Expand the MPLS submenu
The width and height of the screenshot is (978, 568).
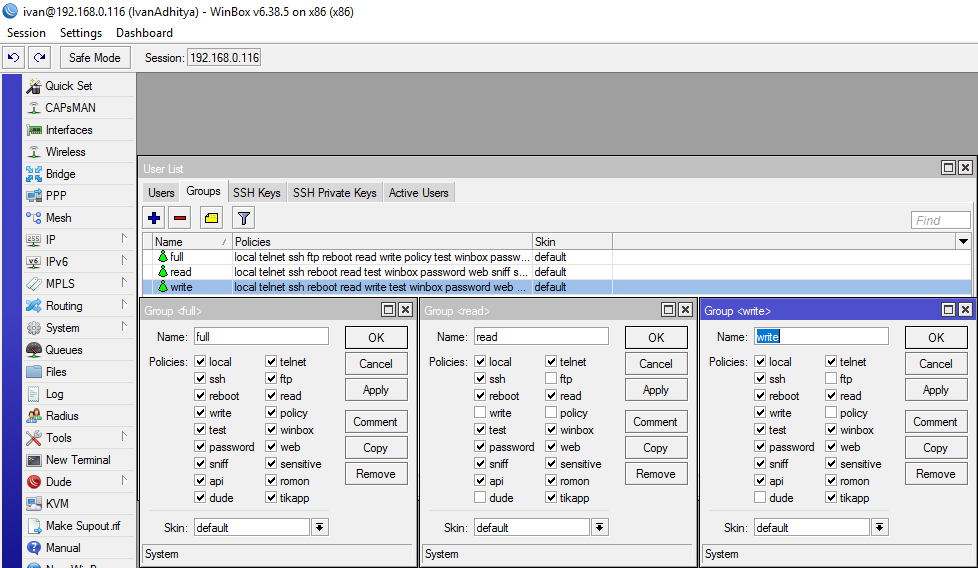[124, 282]
